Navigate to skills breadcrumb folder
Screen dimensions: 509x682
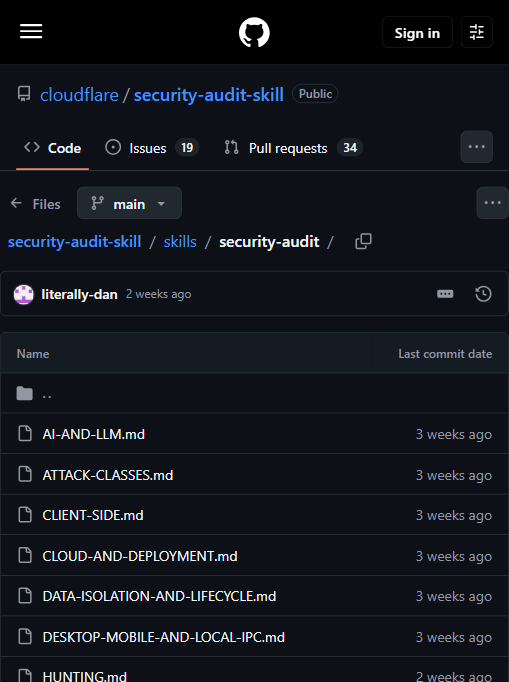click(180, 242)
